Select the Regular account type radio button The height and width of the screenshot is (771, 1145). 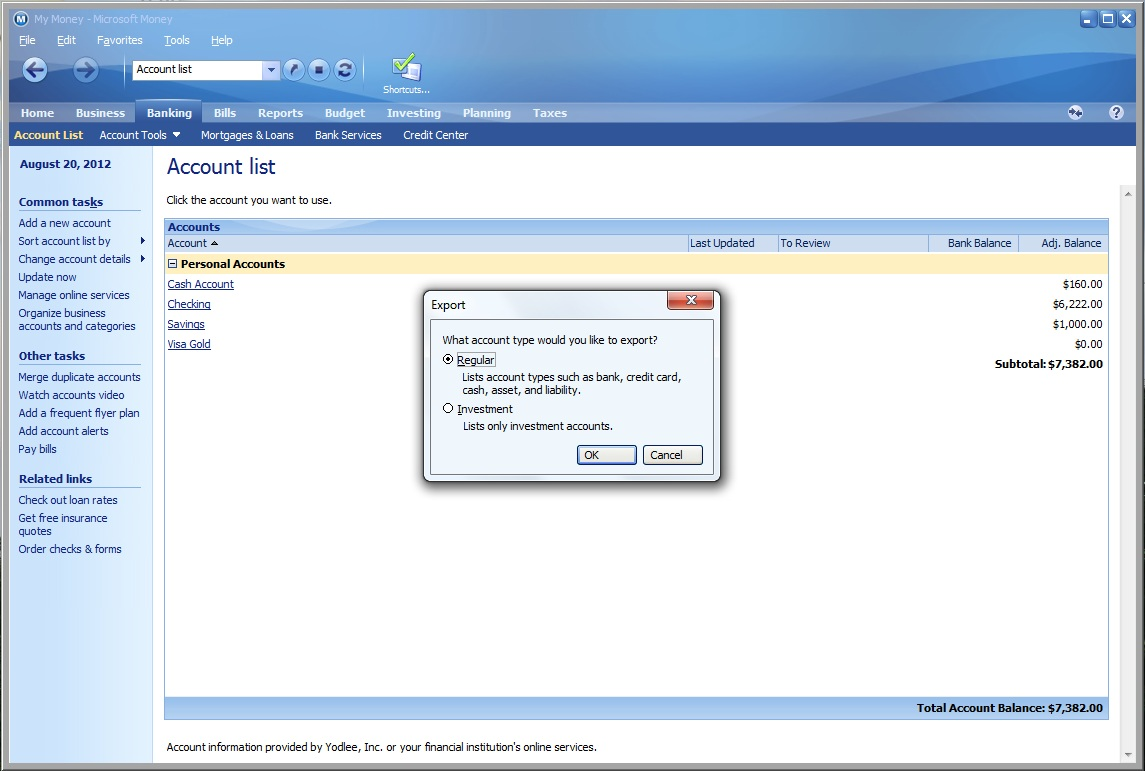pyautogui.click(x=448, y=359)
